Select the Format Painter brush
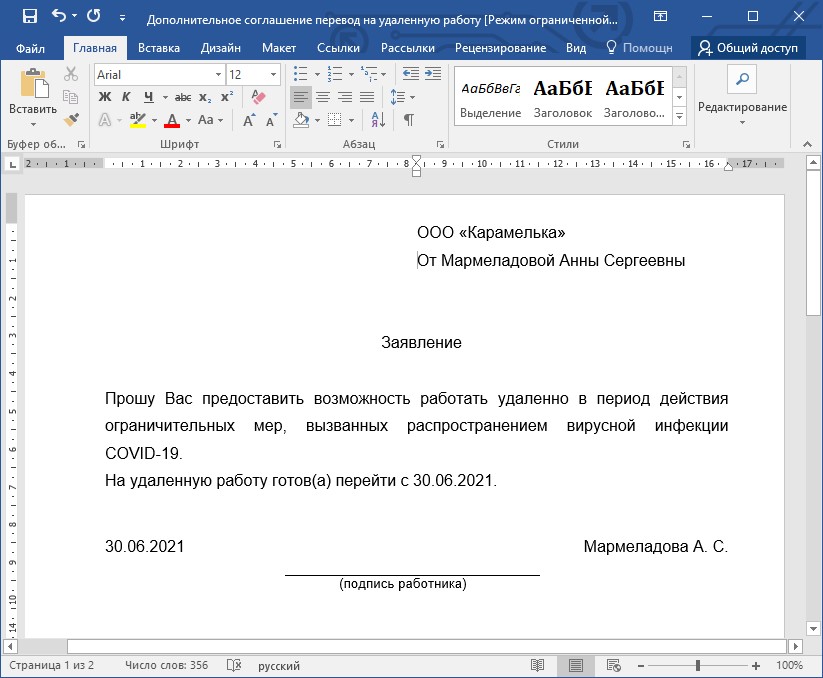The height and width of the screenshot is (678, 823). pos(71,120)
